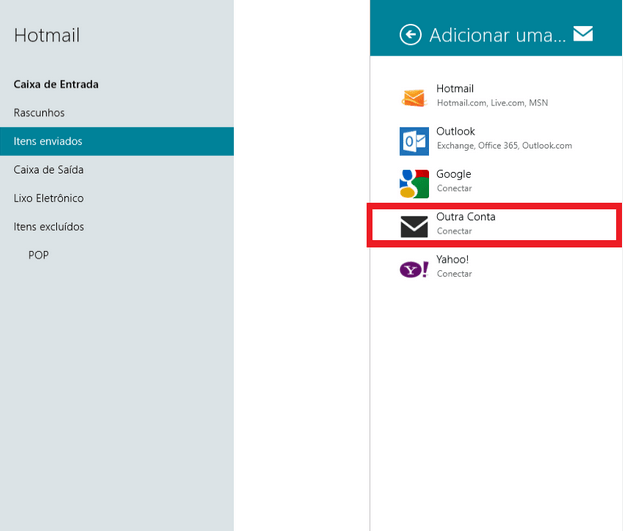Select the Itens enviados folder

[x=48, y=141]
